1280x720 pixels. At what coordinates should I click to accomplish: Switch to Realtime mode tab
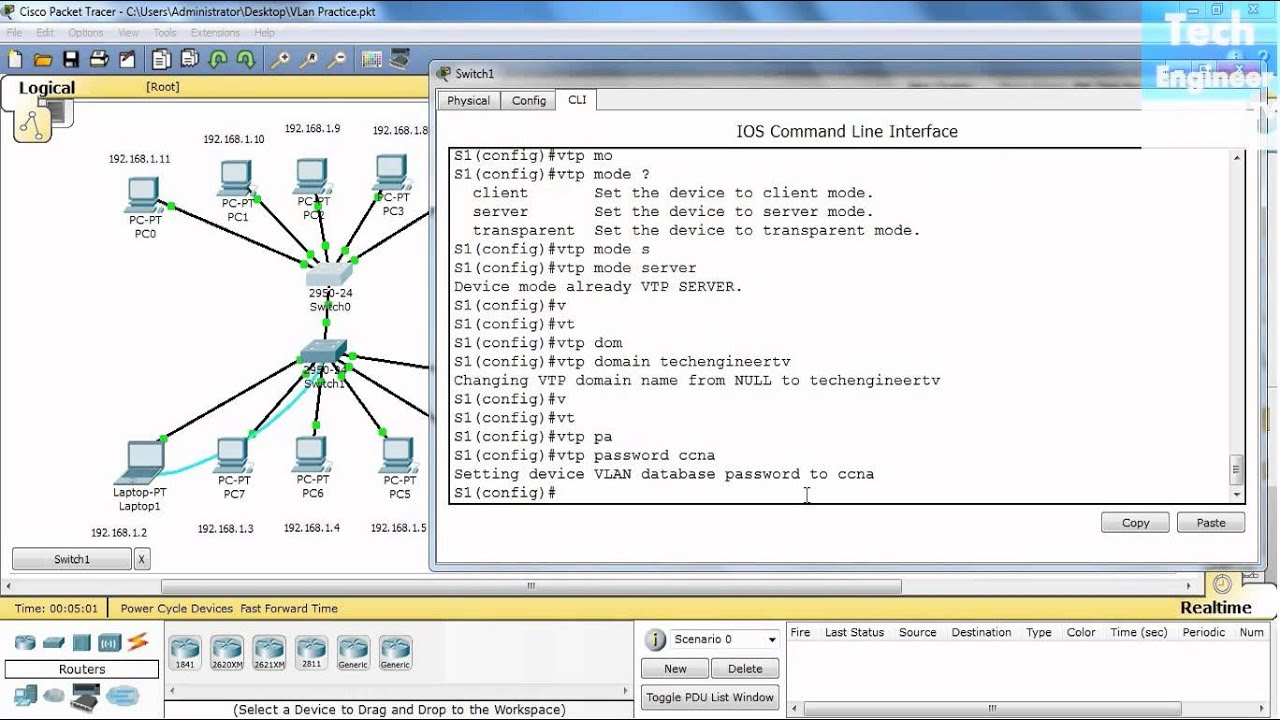coord(1216,608)
